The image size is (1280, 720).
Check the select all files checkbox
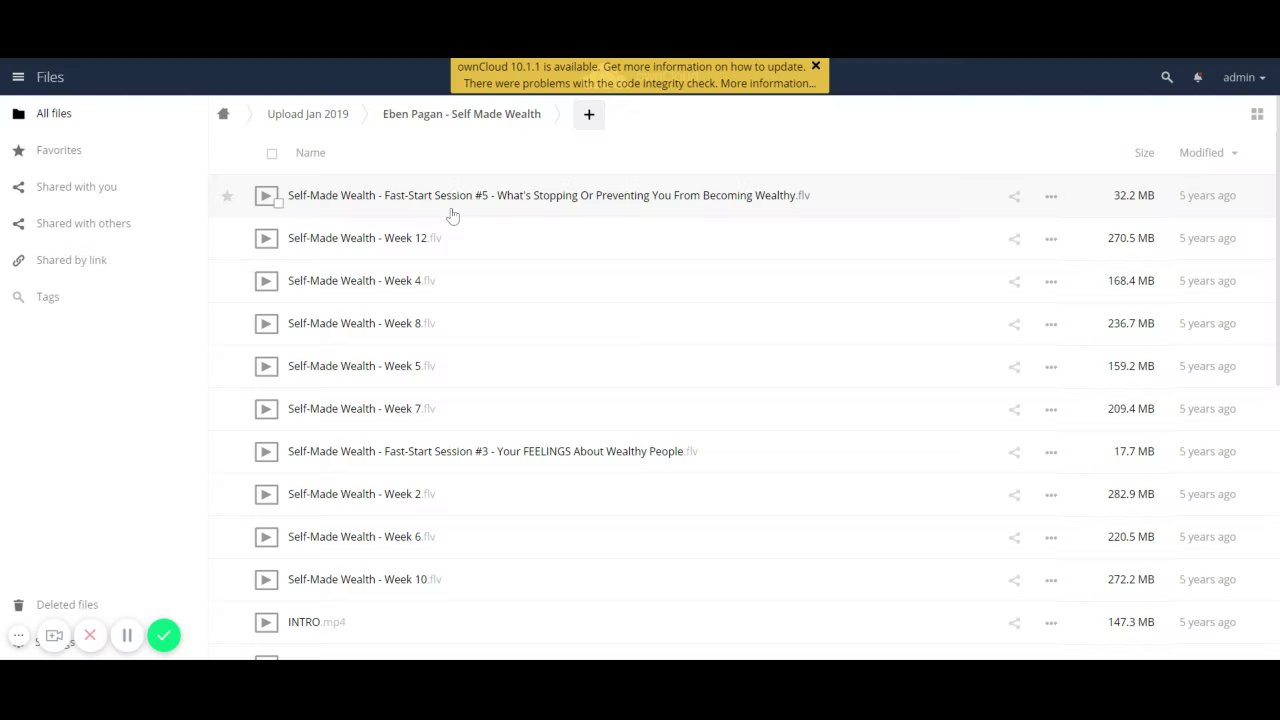click(x=272, y=154)
